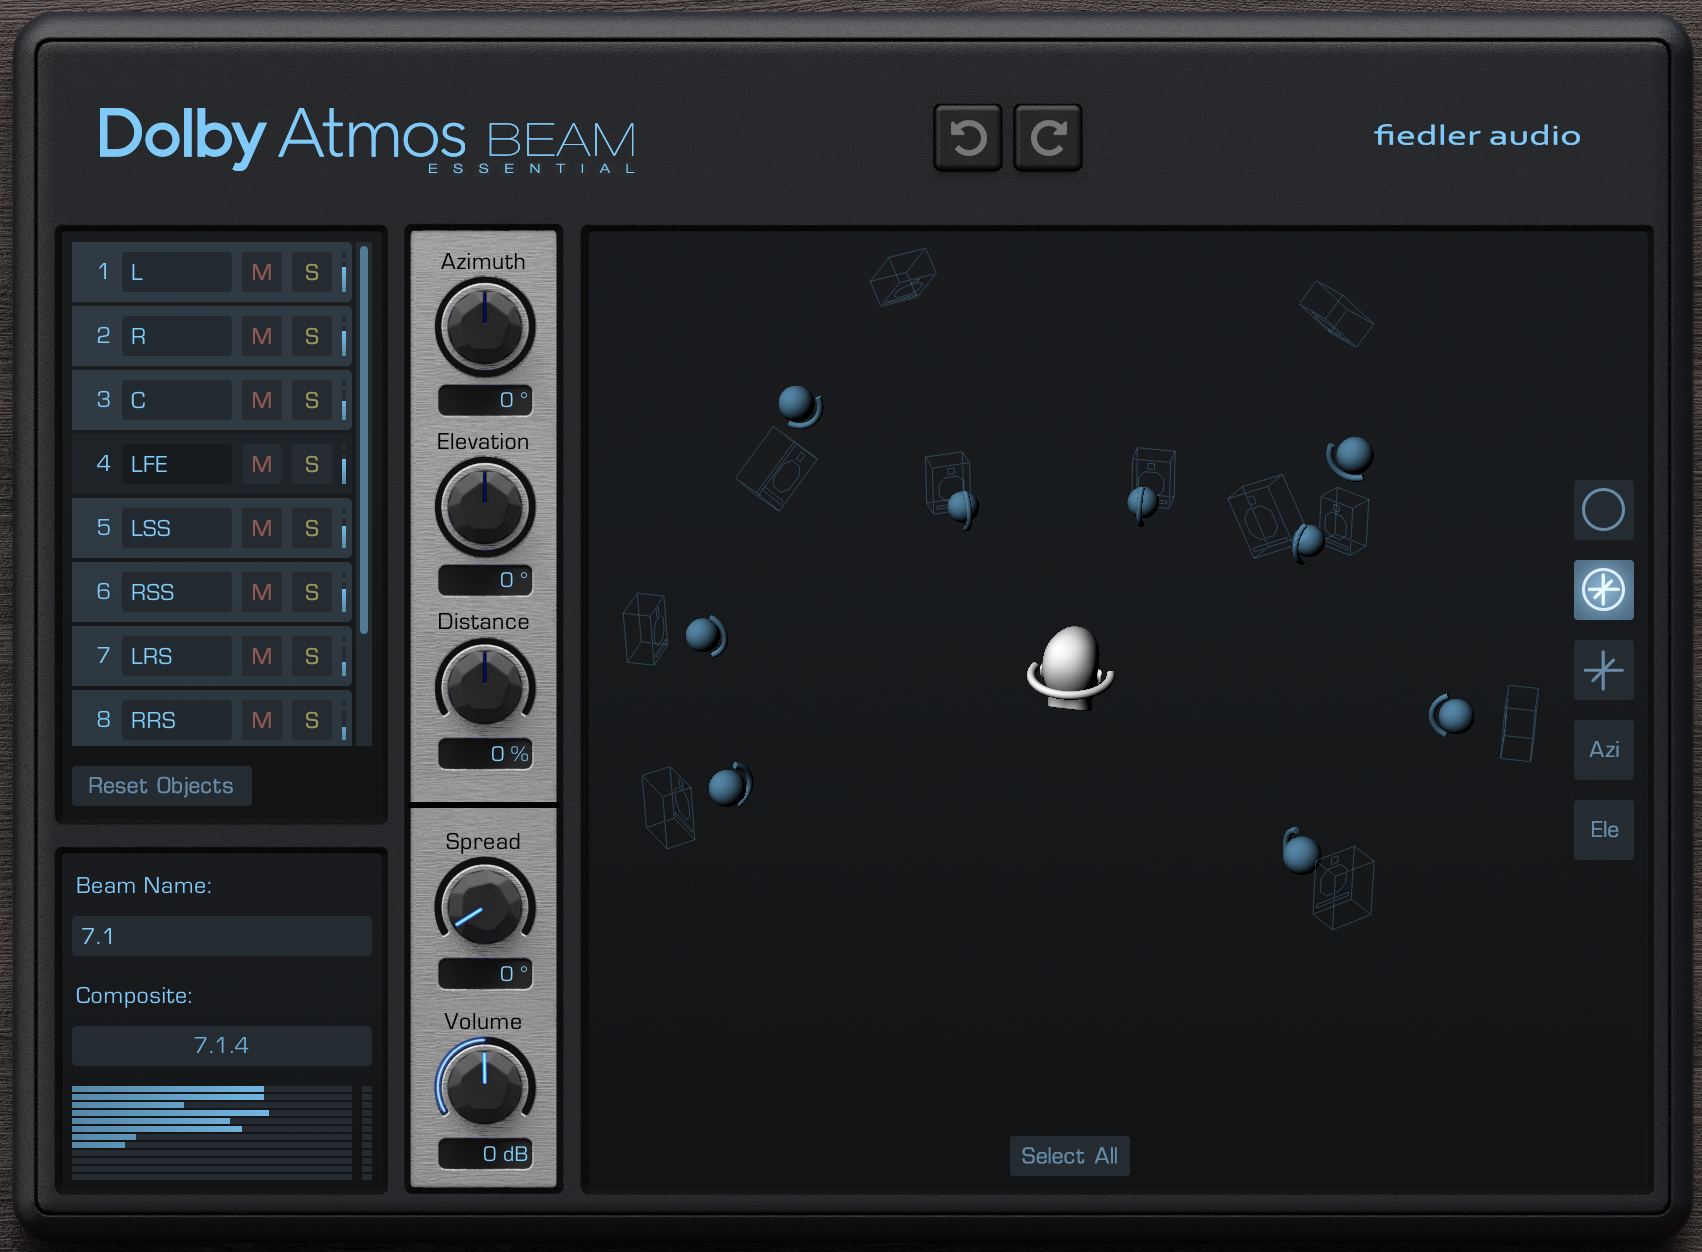Mute channel 3 C
Image resolution: width=1702 pixels, height=1252 pixels.
(262, 400)
